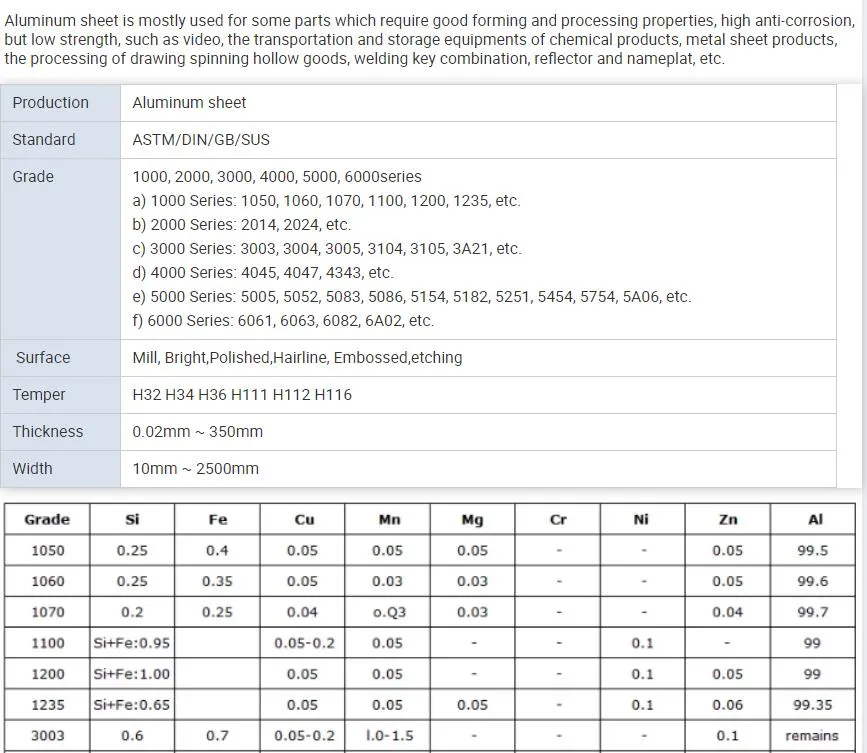Select the Grade row label
The height and width of the screenshot is (753, 867).
click(x=33, y=176)
